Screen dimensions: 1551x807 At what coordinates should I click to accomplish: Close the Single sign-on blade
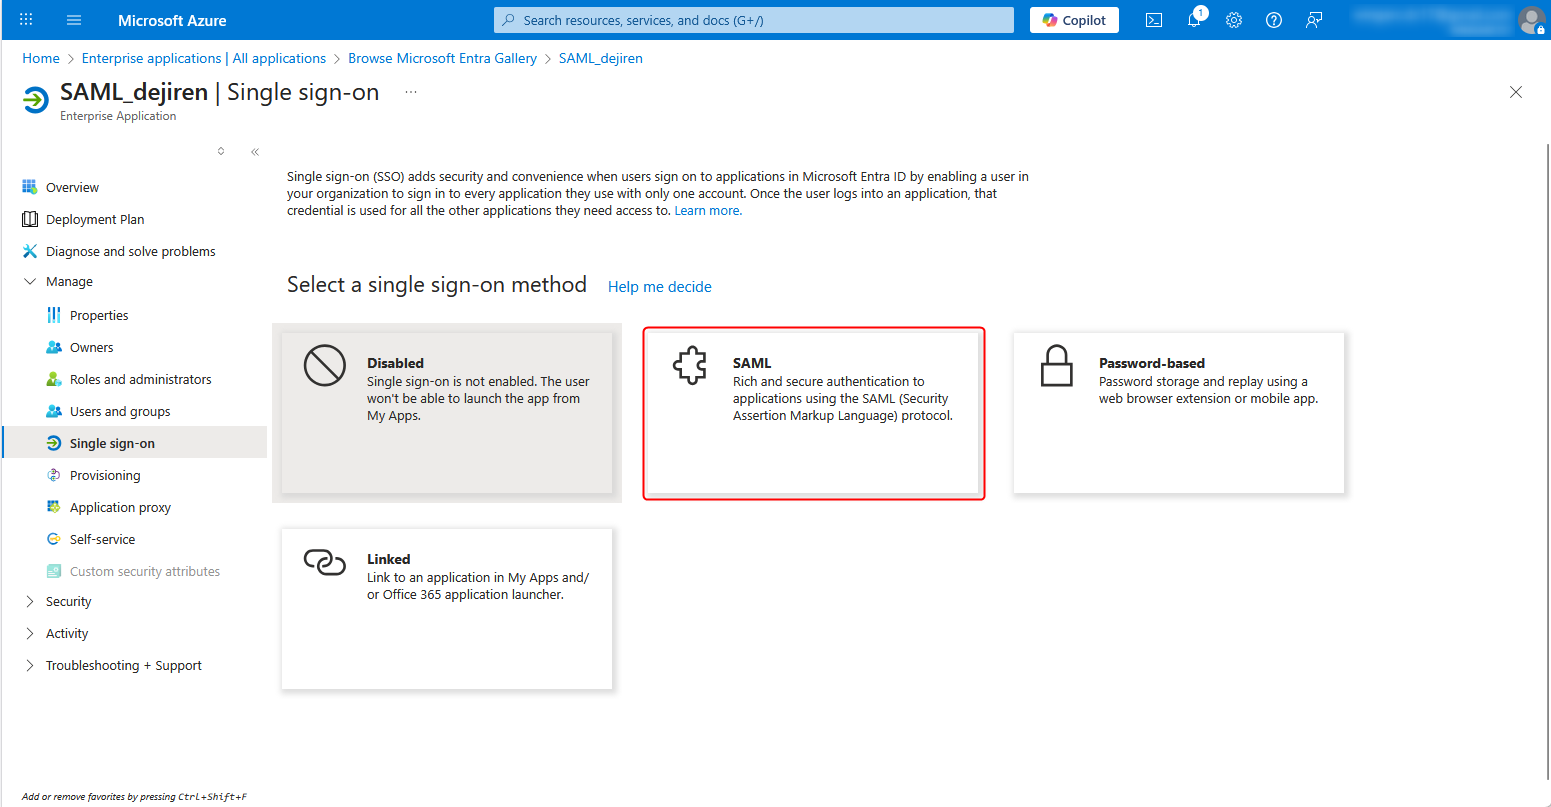[x=1516, y=92]
